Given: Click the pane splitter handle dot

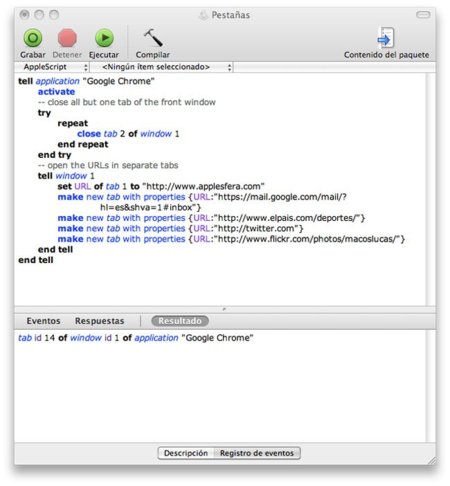Looking at the screenshot, I should [224, 309].
